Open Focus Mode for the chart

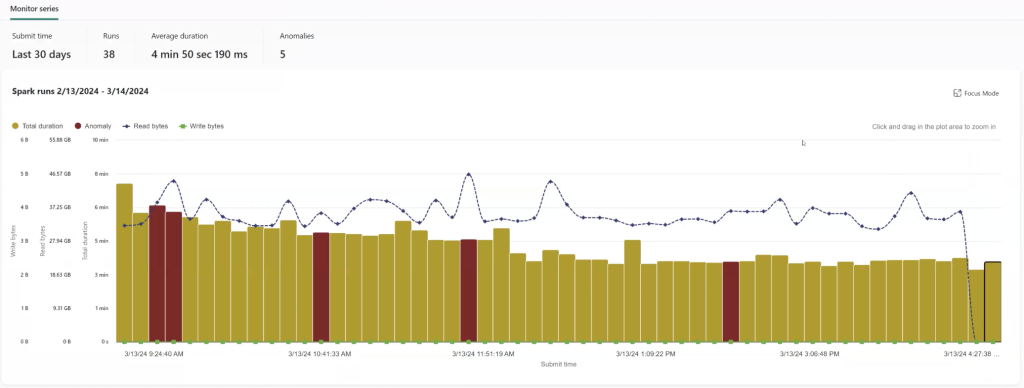click(x=976, y=93)
